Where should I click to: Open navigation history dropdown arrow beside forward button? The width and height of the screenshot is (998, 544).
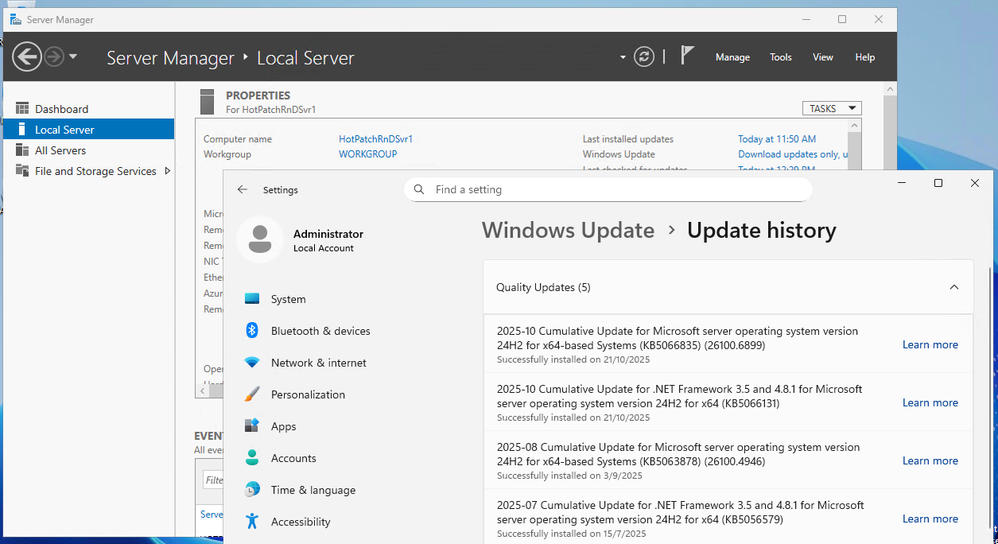(x=73, y=57)
